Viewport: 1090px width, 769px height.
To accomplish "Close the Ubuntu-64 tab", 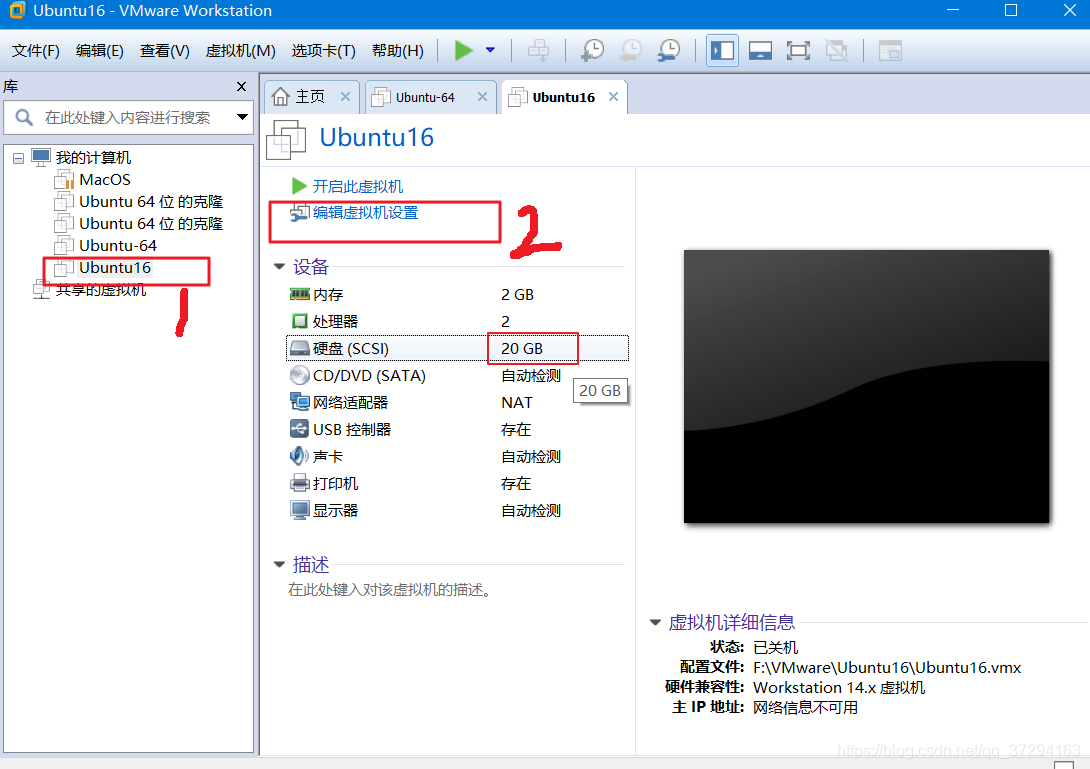I will pos(482,97).
